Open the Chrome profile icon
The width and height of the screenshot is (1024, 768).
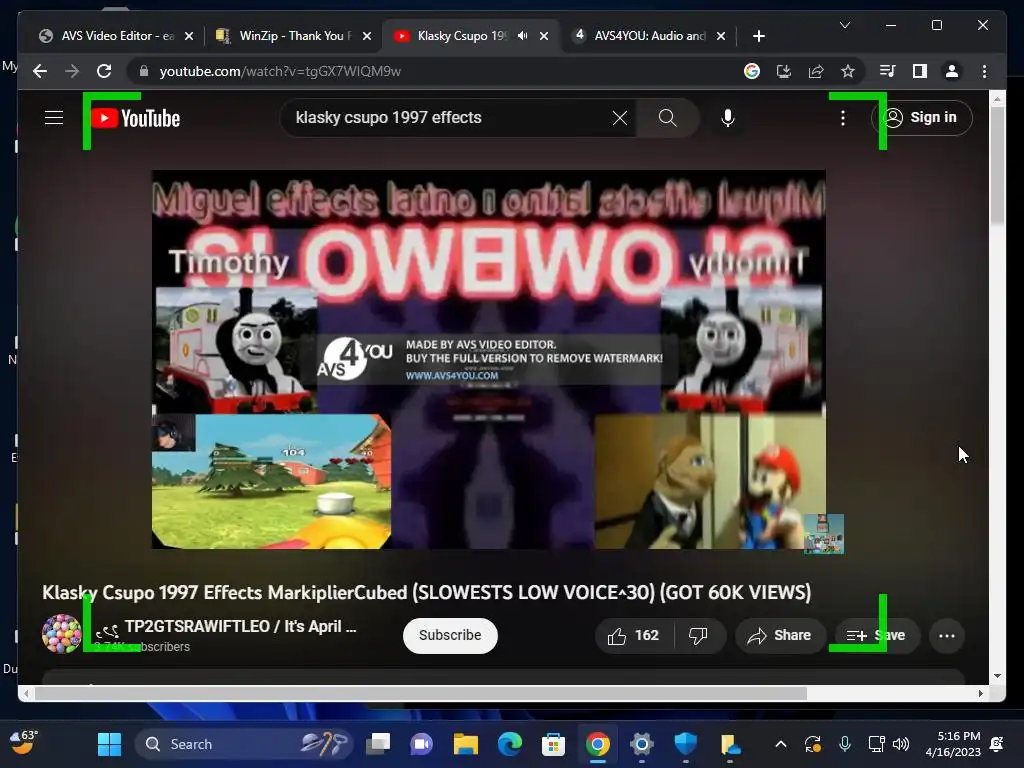tap(952, 71)
